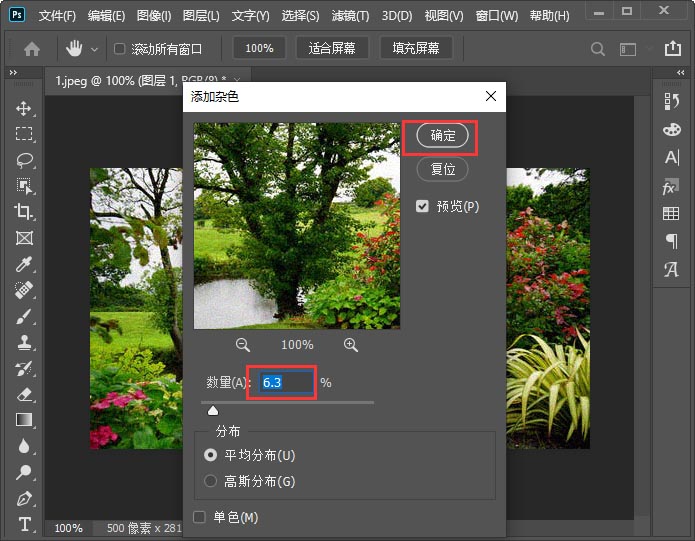Click the noise preview thumbnail
Viewport: 695px width, 541px height.
(x=297, y=226)
